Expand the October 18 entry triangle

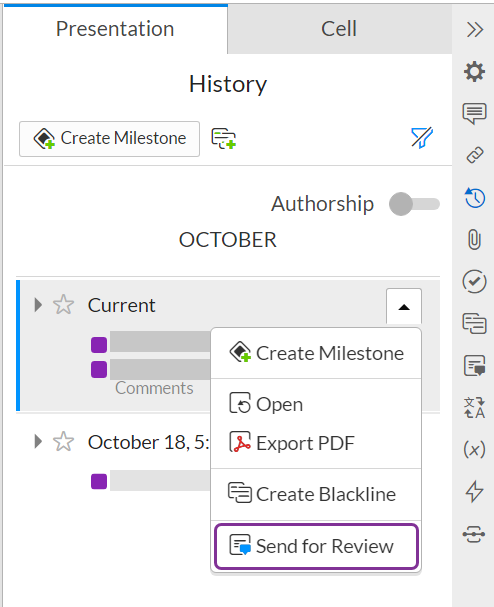pyautogui.click(x=38, y=441)
